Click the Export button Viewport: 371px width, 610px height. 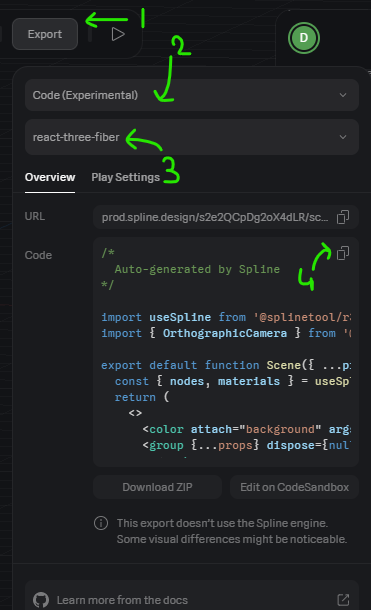(45, 34)
